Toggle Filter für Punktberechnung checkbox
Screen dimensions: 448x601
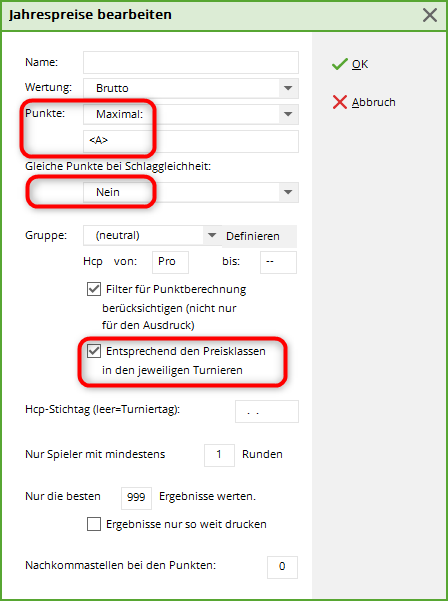(x=94, y=289)
